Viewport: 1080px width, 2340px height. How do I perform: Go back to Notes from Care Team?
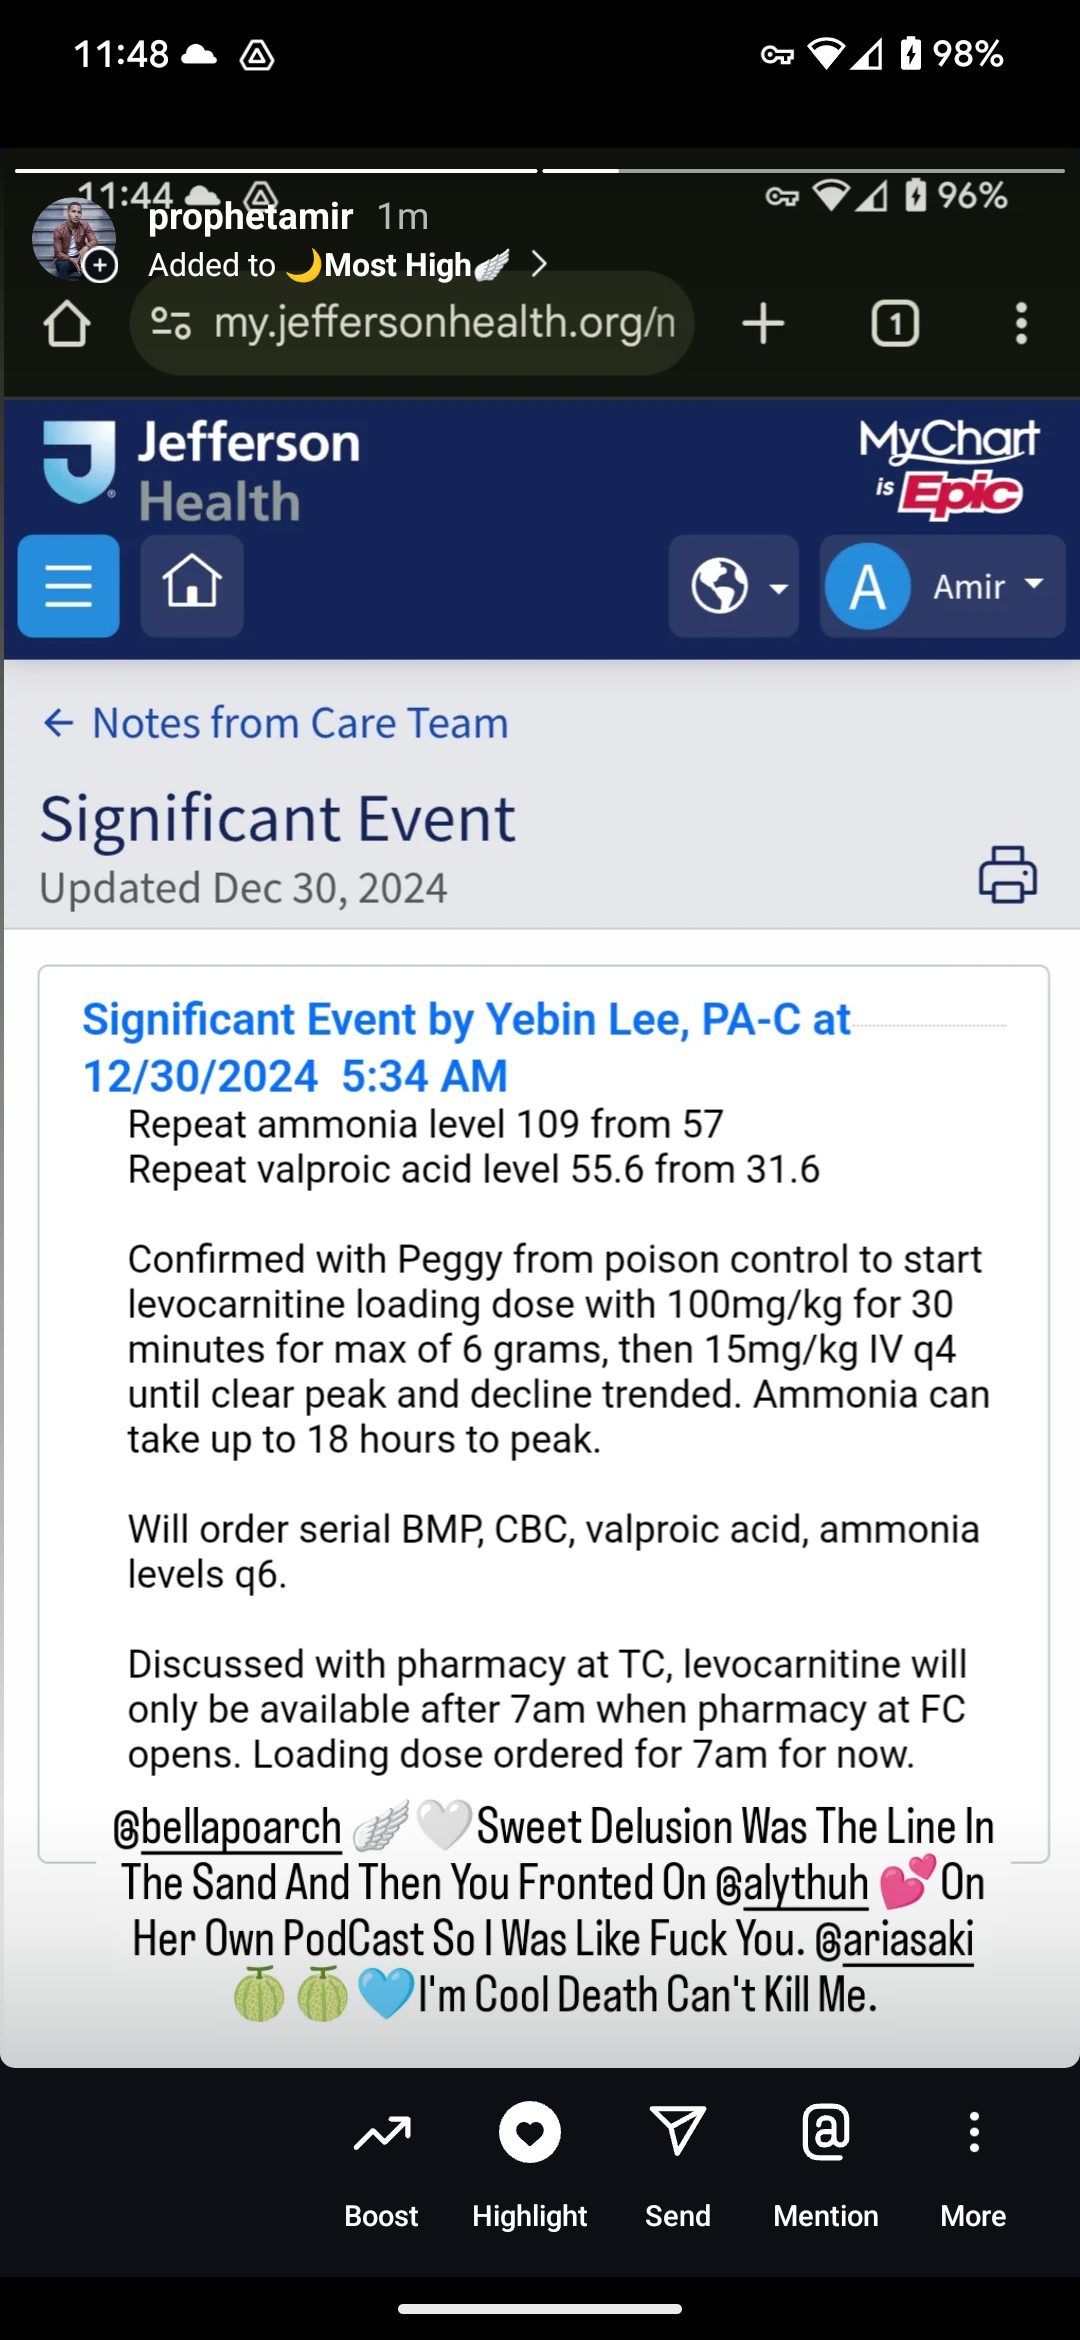pyautogui.click(x=276, y=723)
